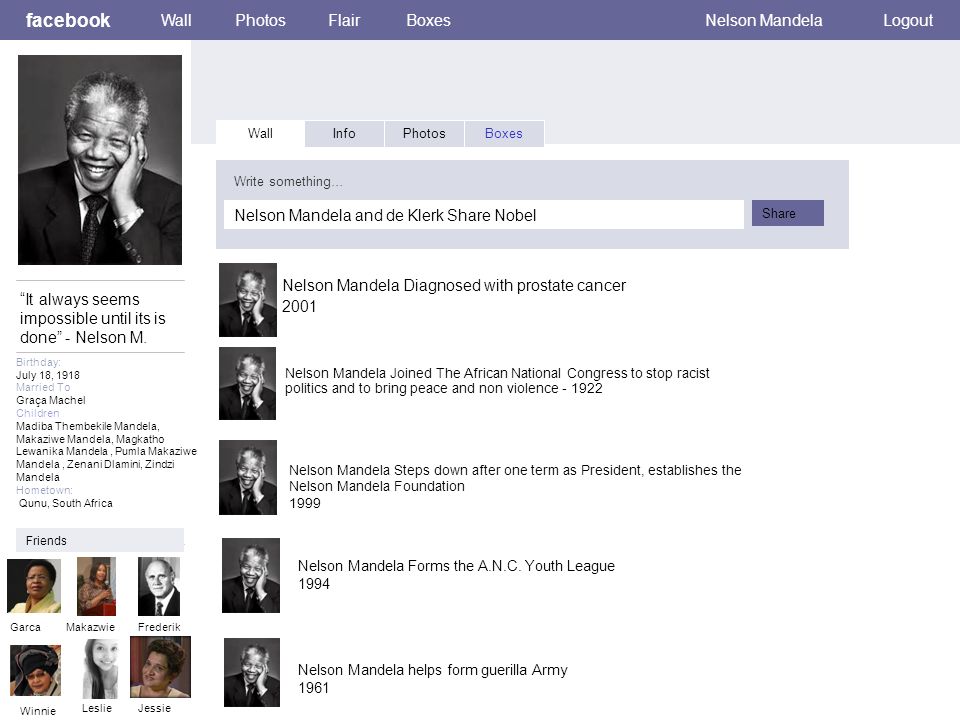Click the quote 'It always seems impossible'

point(92,318)
